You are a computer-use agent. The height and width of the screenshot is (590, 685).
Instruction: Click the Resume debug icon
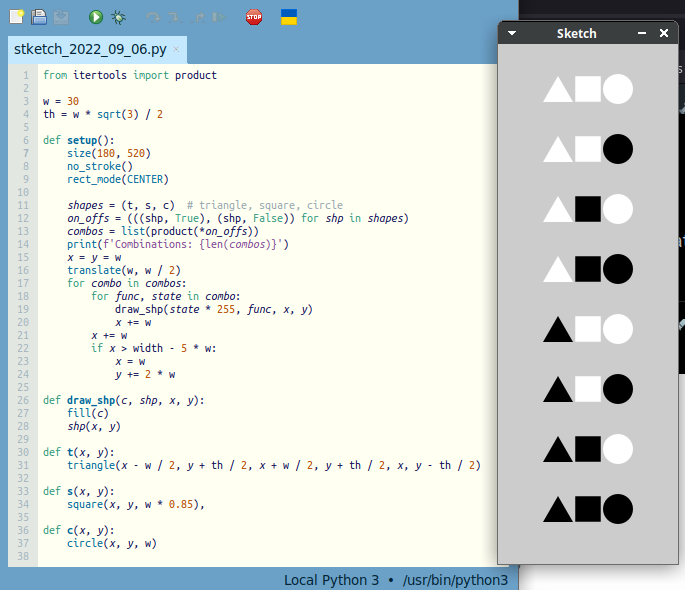pyautogui.click(x=217, y=17)
